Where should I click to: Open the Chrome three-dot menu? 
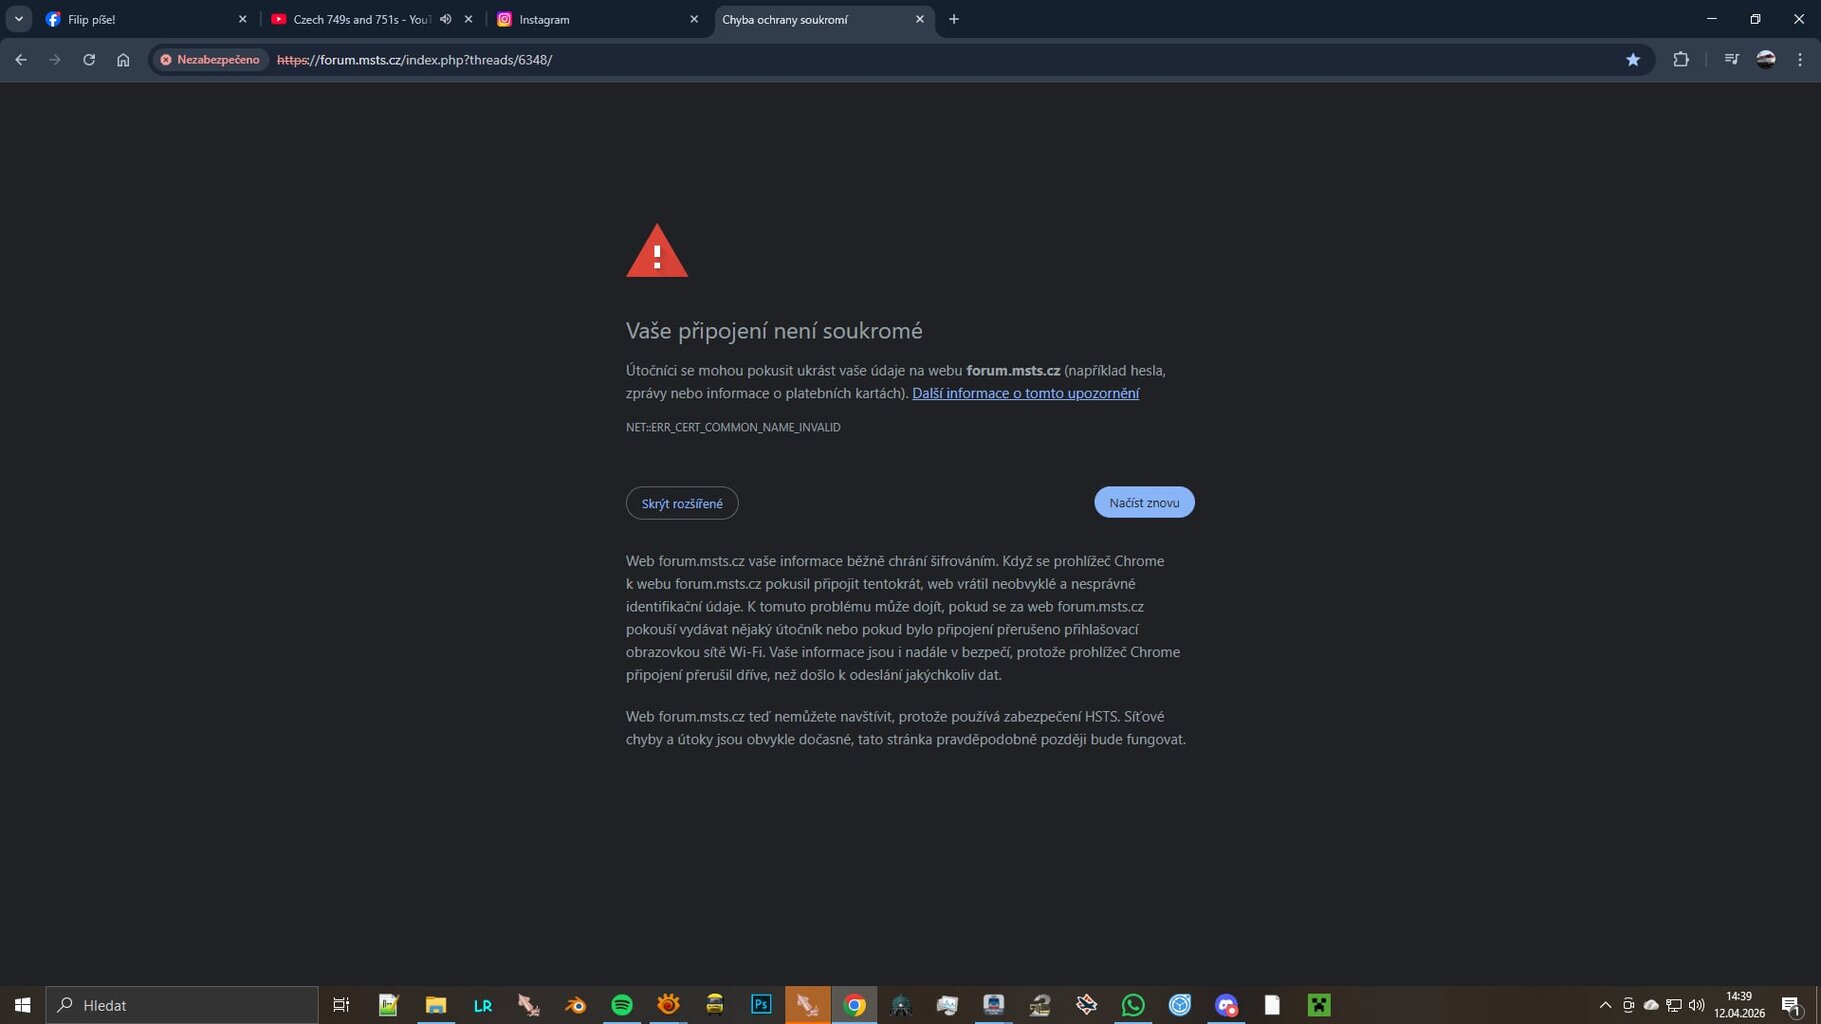[1800, 60]
